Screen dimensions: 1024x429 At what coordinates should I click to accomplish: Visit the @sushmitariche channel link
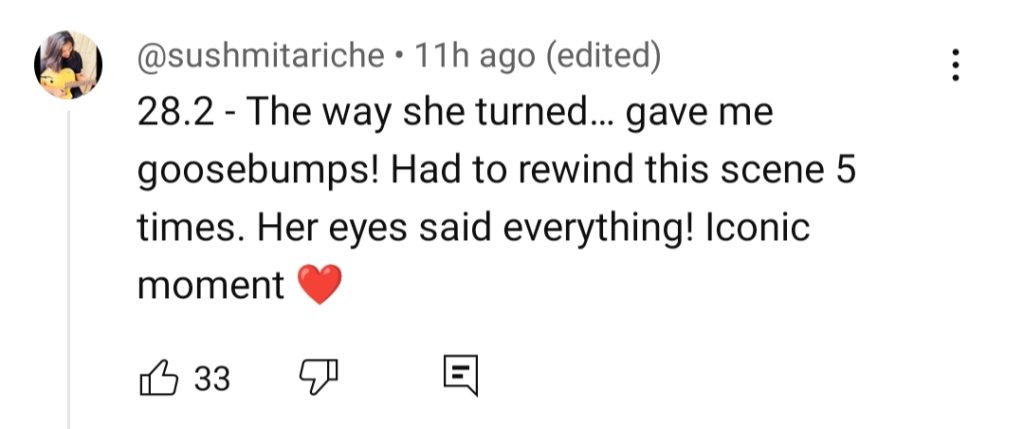261,57
